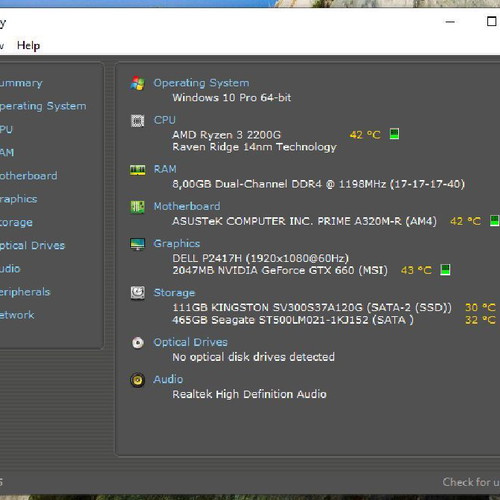Open the Help menu
Screen dimensions: 500x500
coord(28,45)
